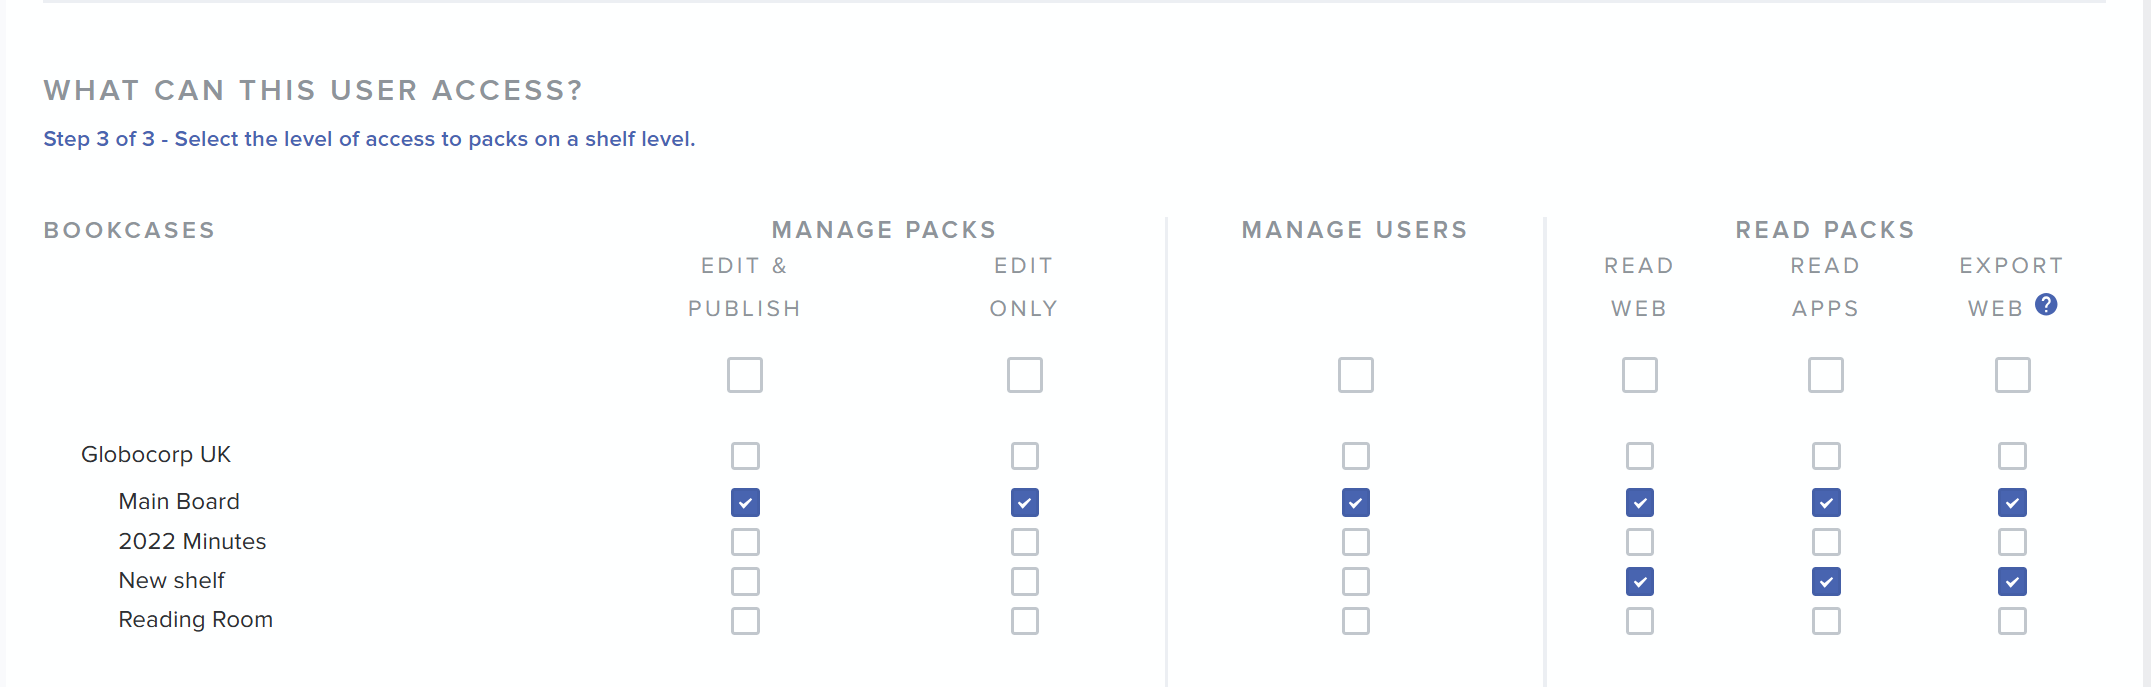Check Manage Users for Globocorp UK
2151x687 pixels.
[1355, 456]
